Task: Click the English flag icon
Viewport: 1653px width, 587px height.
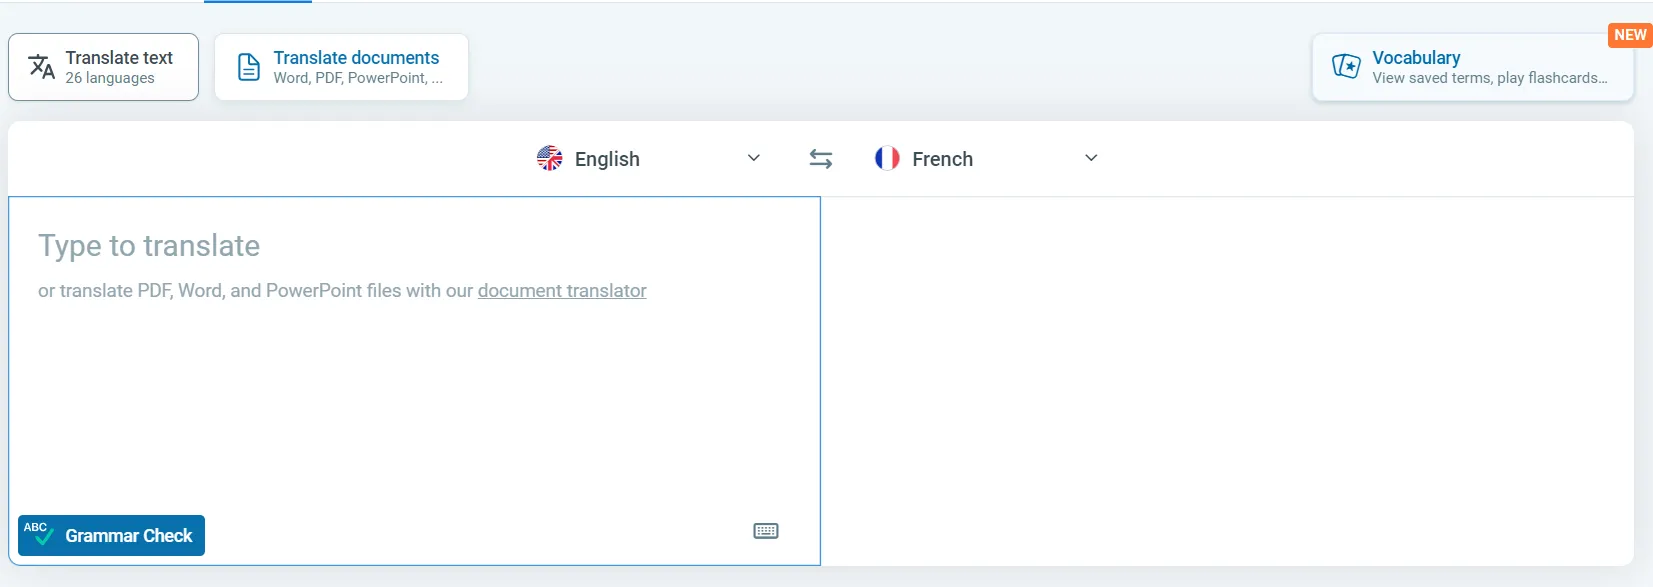Action: [550, 158]
